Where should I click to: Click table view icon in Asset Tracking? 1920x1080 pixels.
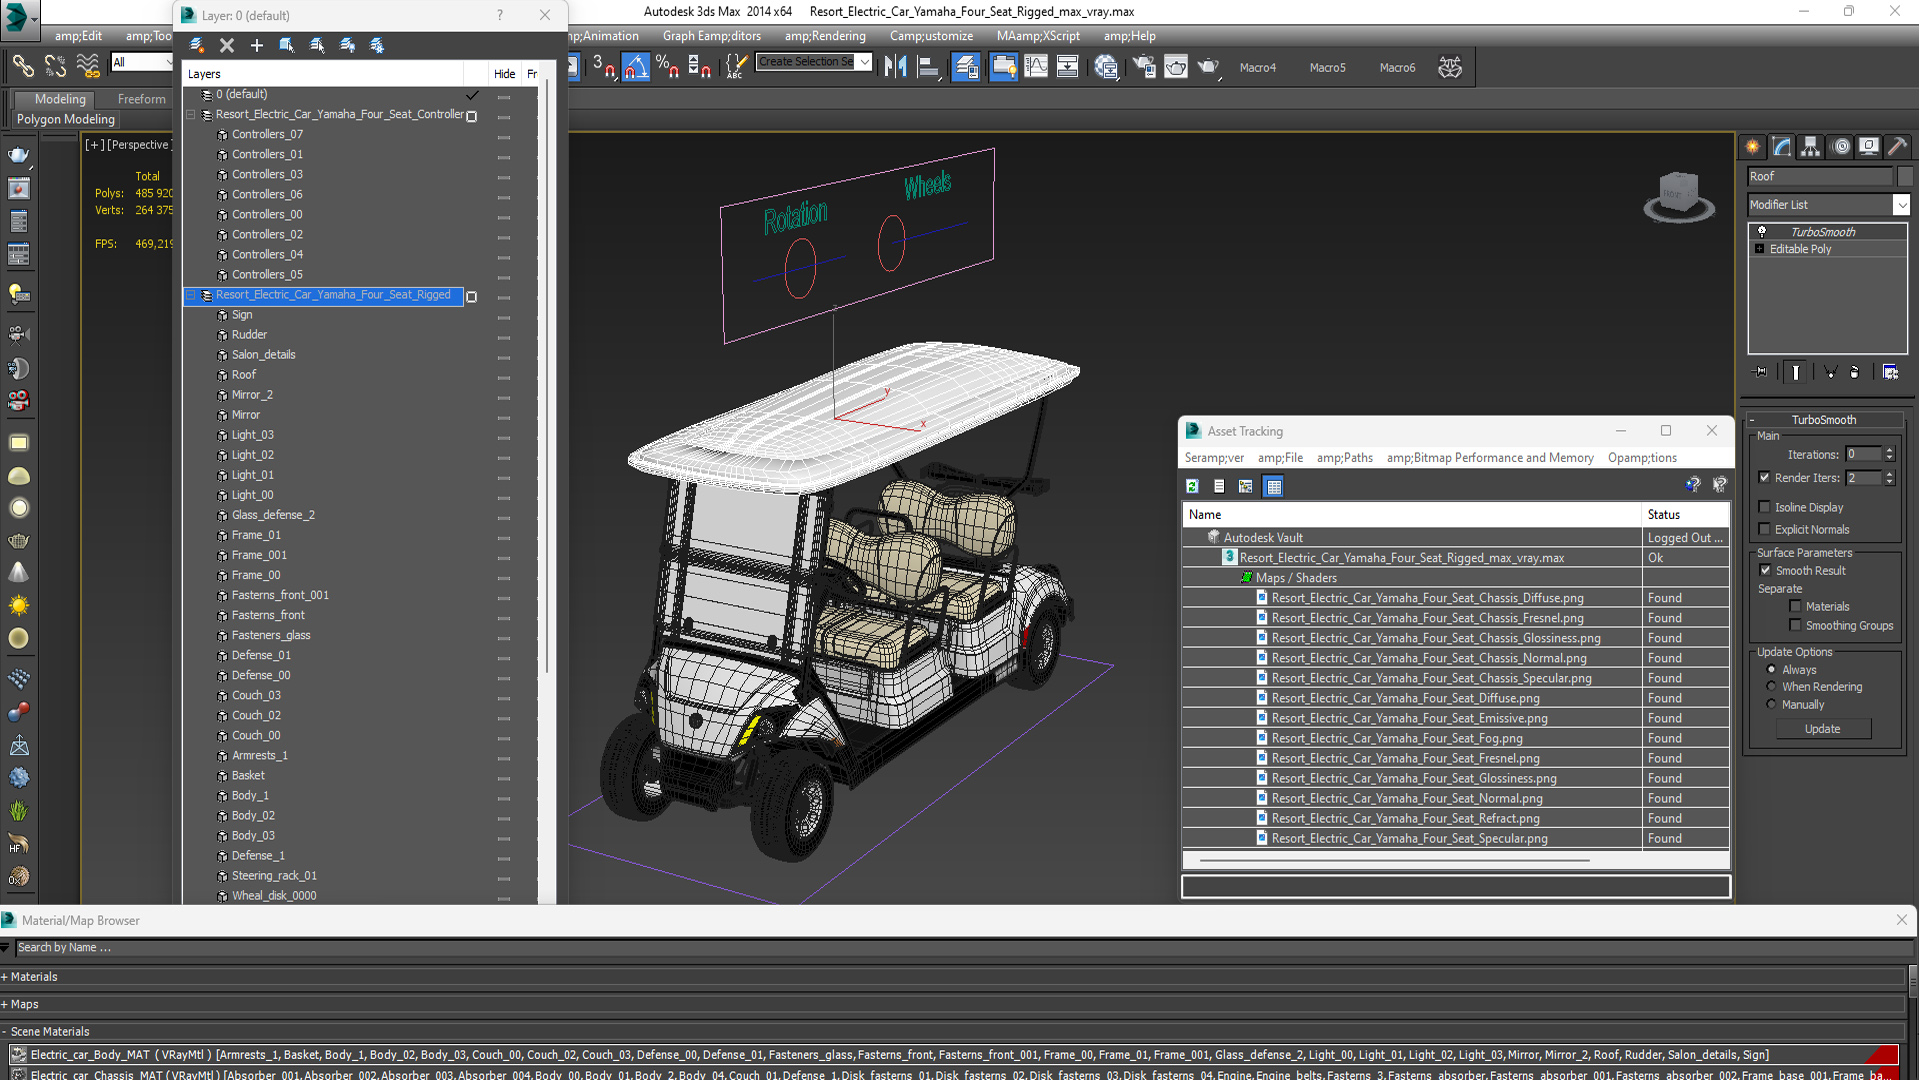(x=1273, y=486)
